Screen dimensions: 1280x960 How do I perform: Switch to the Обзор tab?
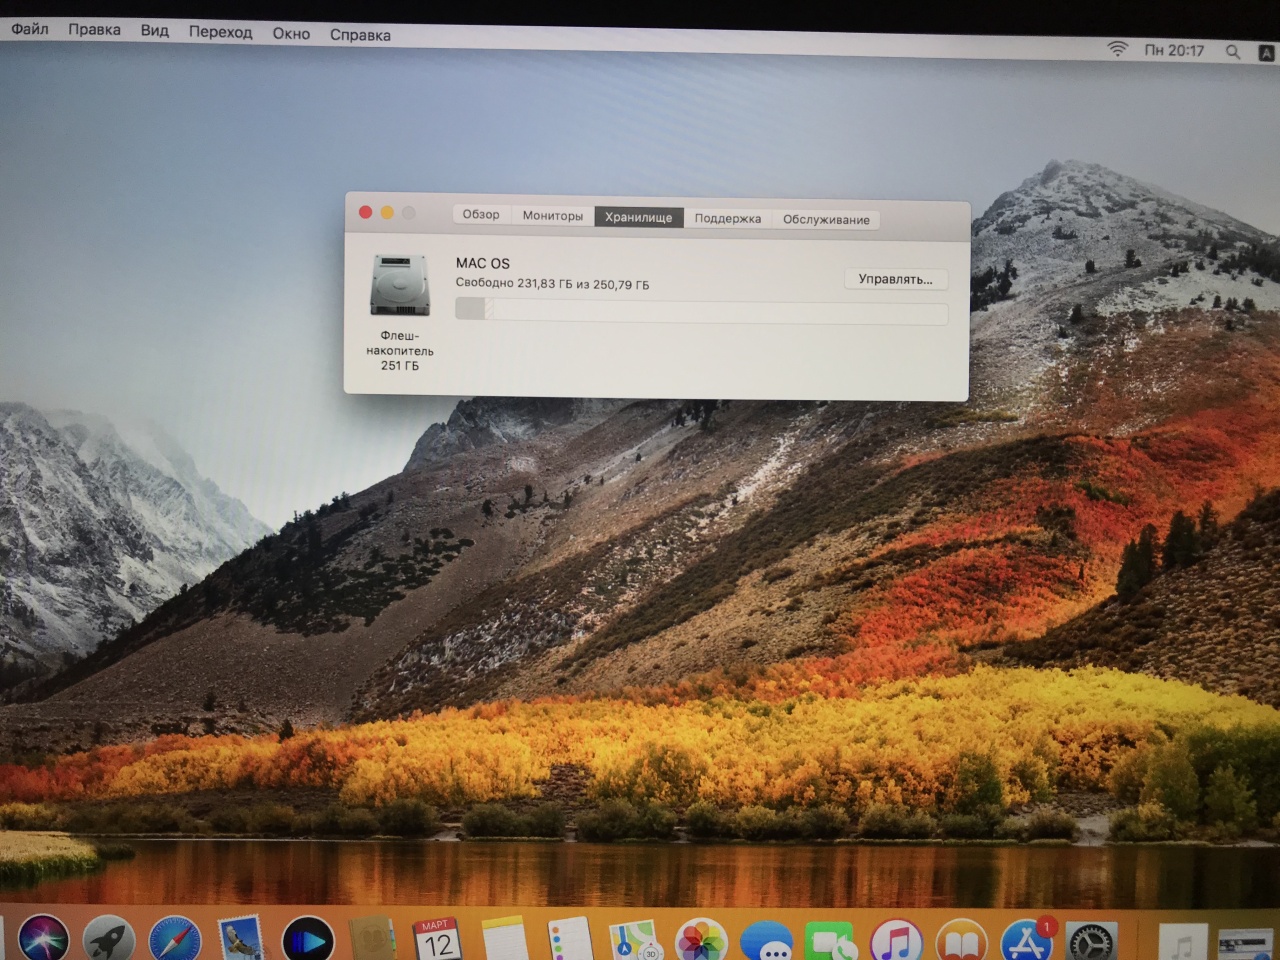[x=481, y=215]
